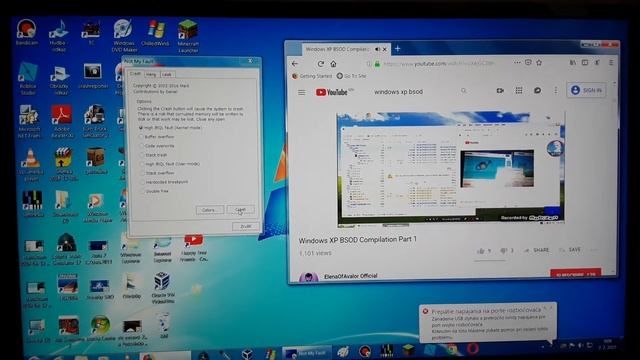Open Bandicam desktop shortcut
Viewport: 640px width, 360px height.
point(27,33)
